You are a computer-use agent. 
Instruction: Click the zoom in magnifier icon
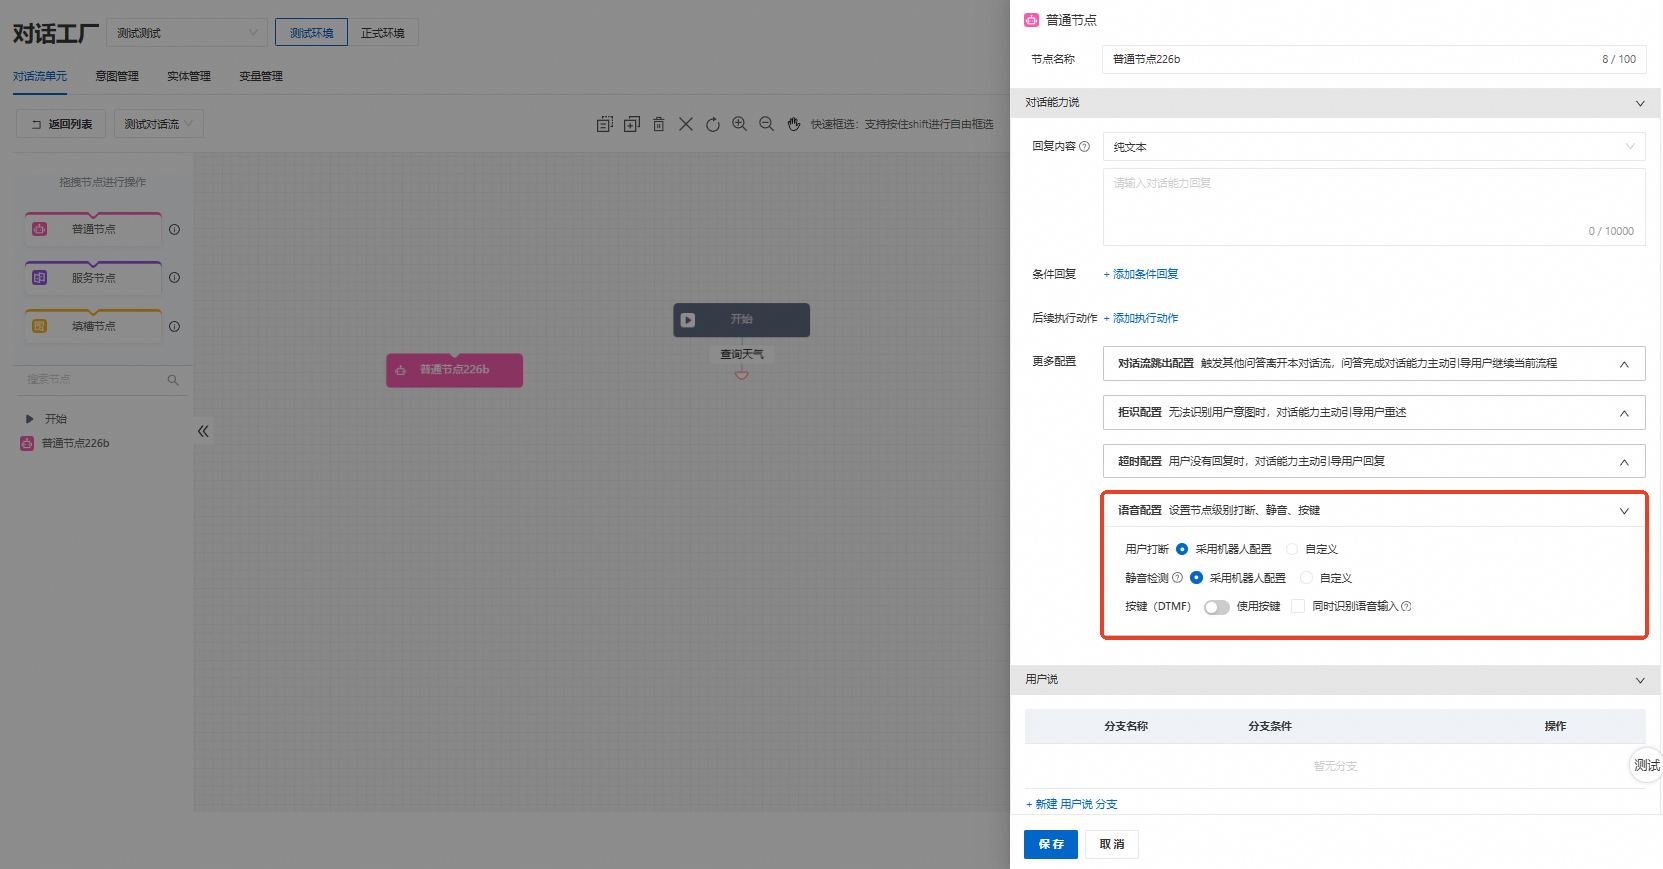point(739,124)
